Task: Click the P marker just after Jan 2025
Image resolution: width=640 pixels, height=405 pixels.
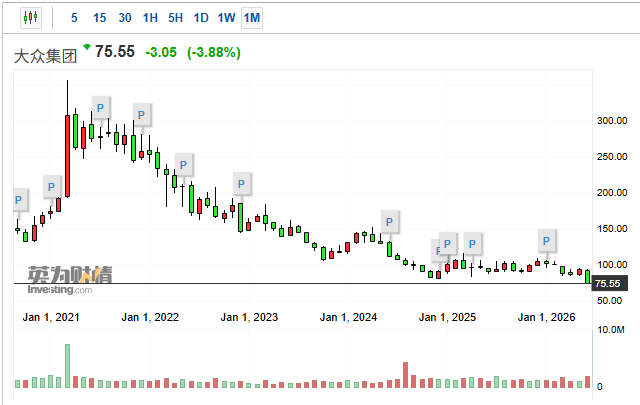Action: (x=472, y=244)
